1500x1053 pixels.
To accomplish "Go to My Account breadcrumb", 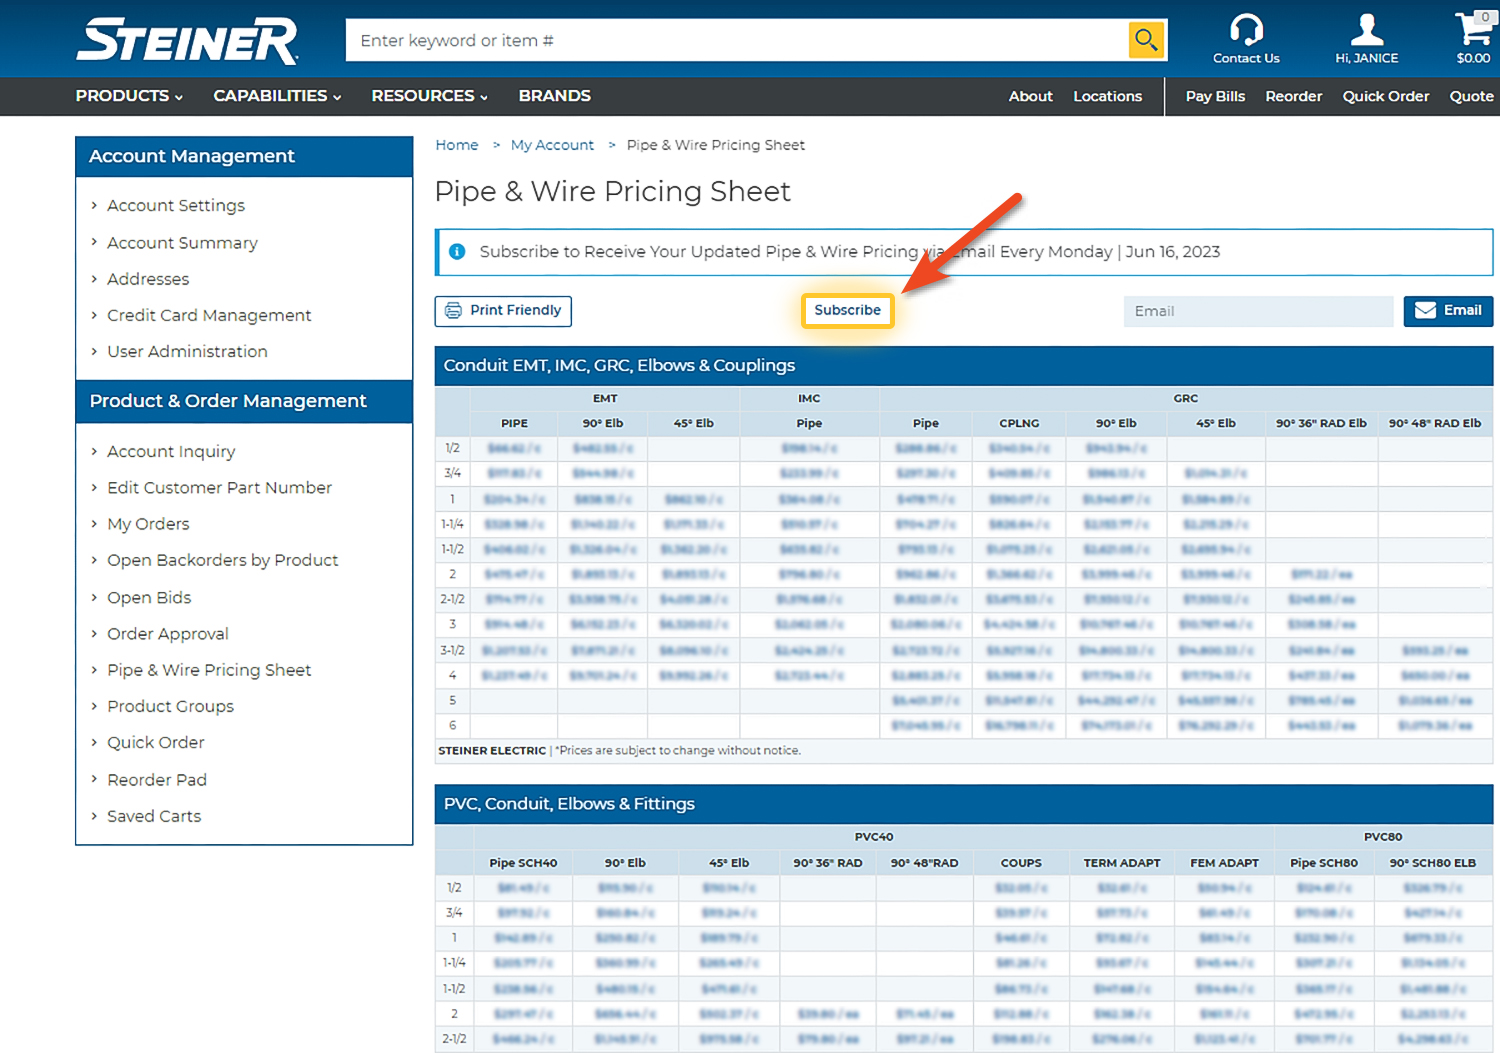I will click(x=552, y=145).
